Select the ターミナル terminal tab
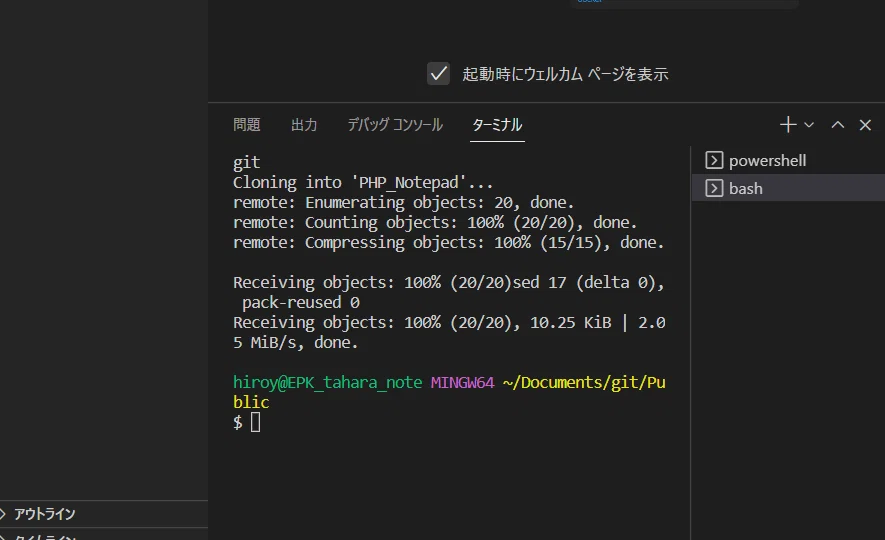 pyautogui.click(x=497, y=125)
